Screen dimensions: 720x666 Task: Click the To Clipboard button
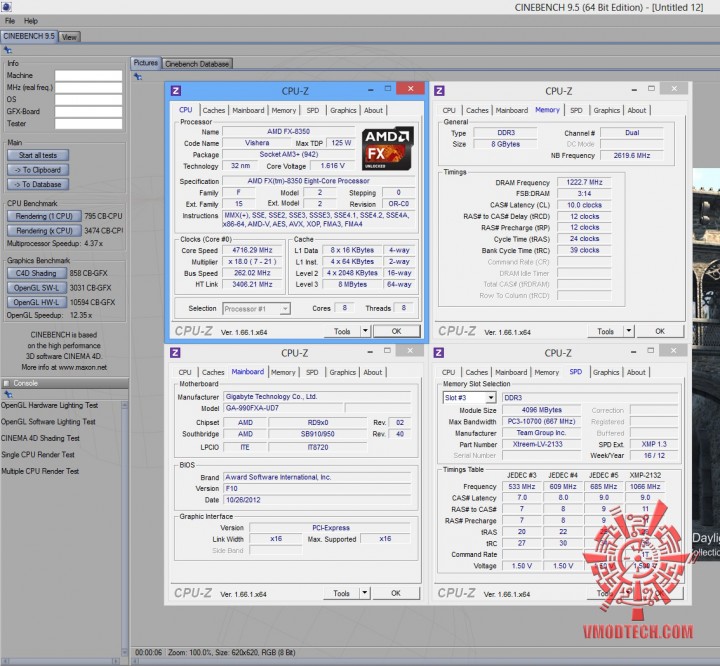tap(38, 170)
